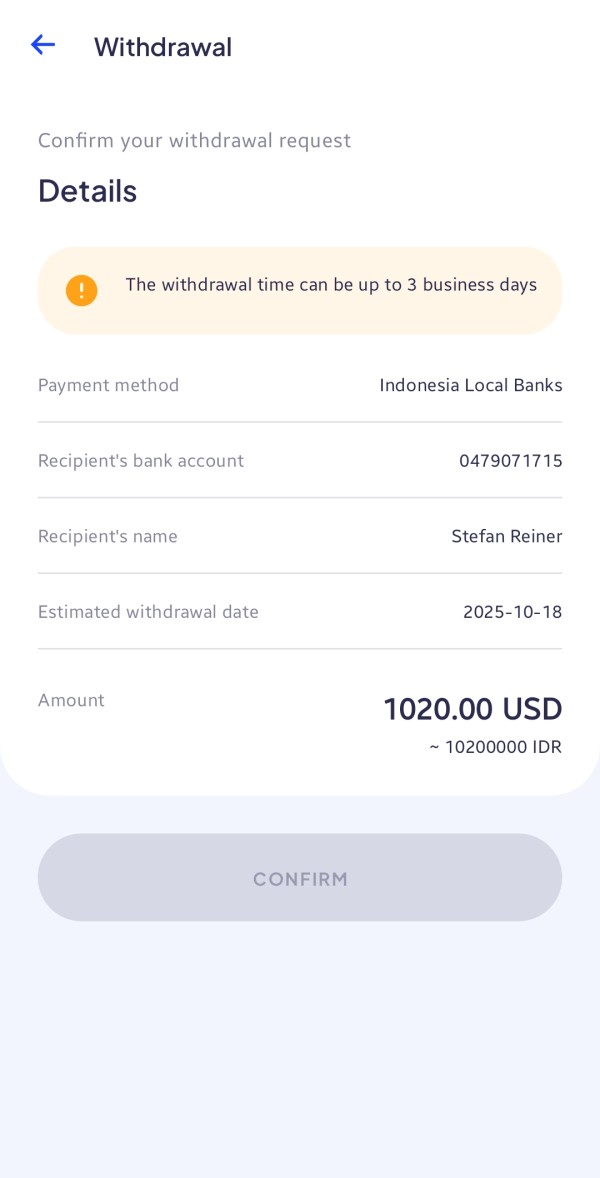This screenshot has width=600, height=1178.
Task: Select the recipient name Stefan Reiner
Action: 507,537
